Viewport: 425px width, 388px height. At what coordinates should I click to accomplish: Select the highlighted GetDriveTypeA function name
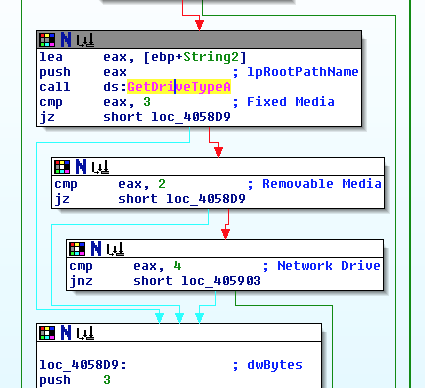(179, 87)
